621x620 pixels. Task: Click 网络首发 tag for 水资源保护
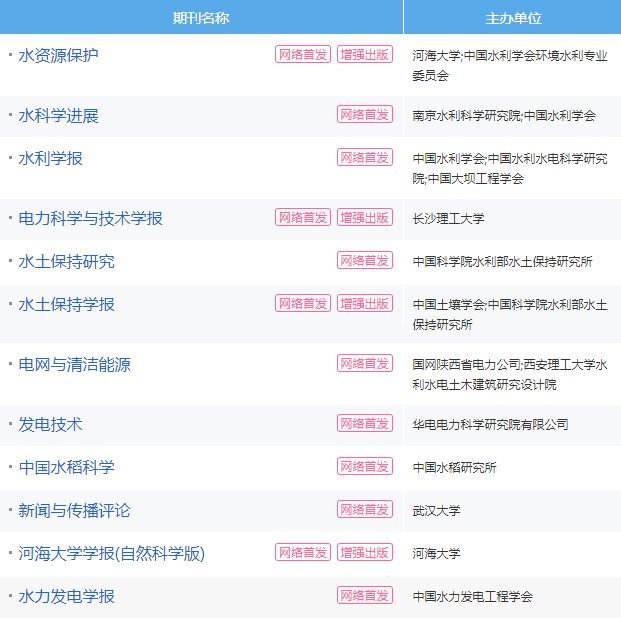point(303,54)
